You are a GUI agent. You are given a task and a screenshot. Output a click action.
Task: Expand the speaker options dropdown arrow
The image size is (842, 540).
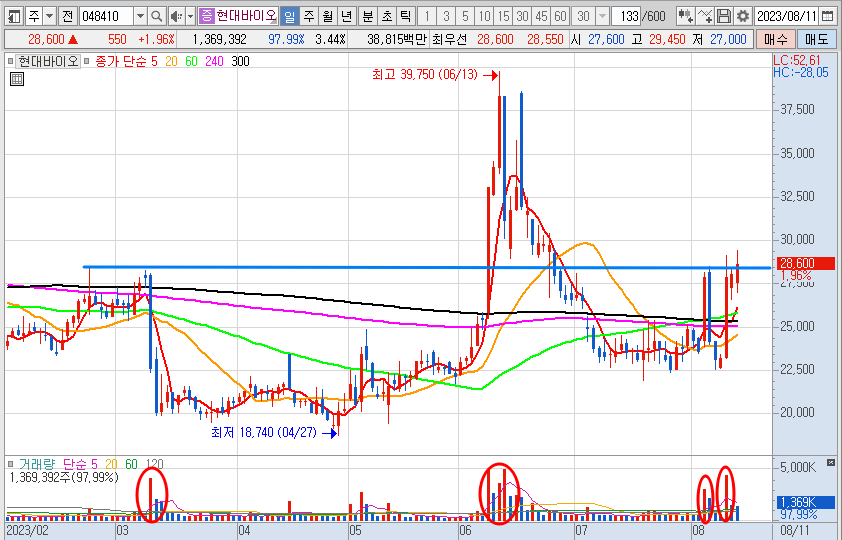pos(190,16)
